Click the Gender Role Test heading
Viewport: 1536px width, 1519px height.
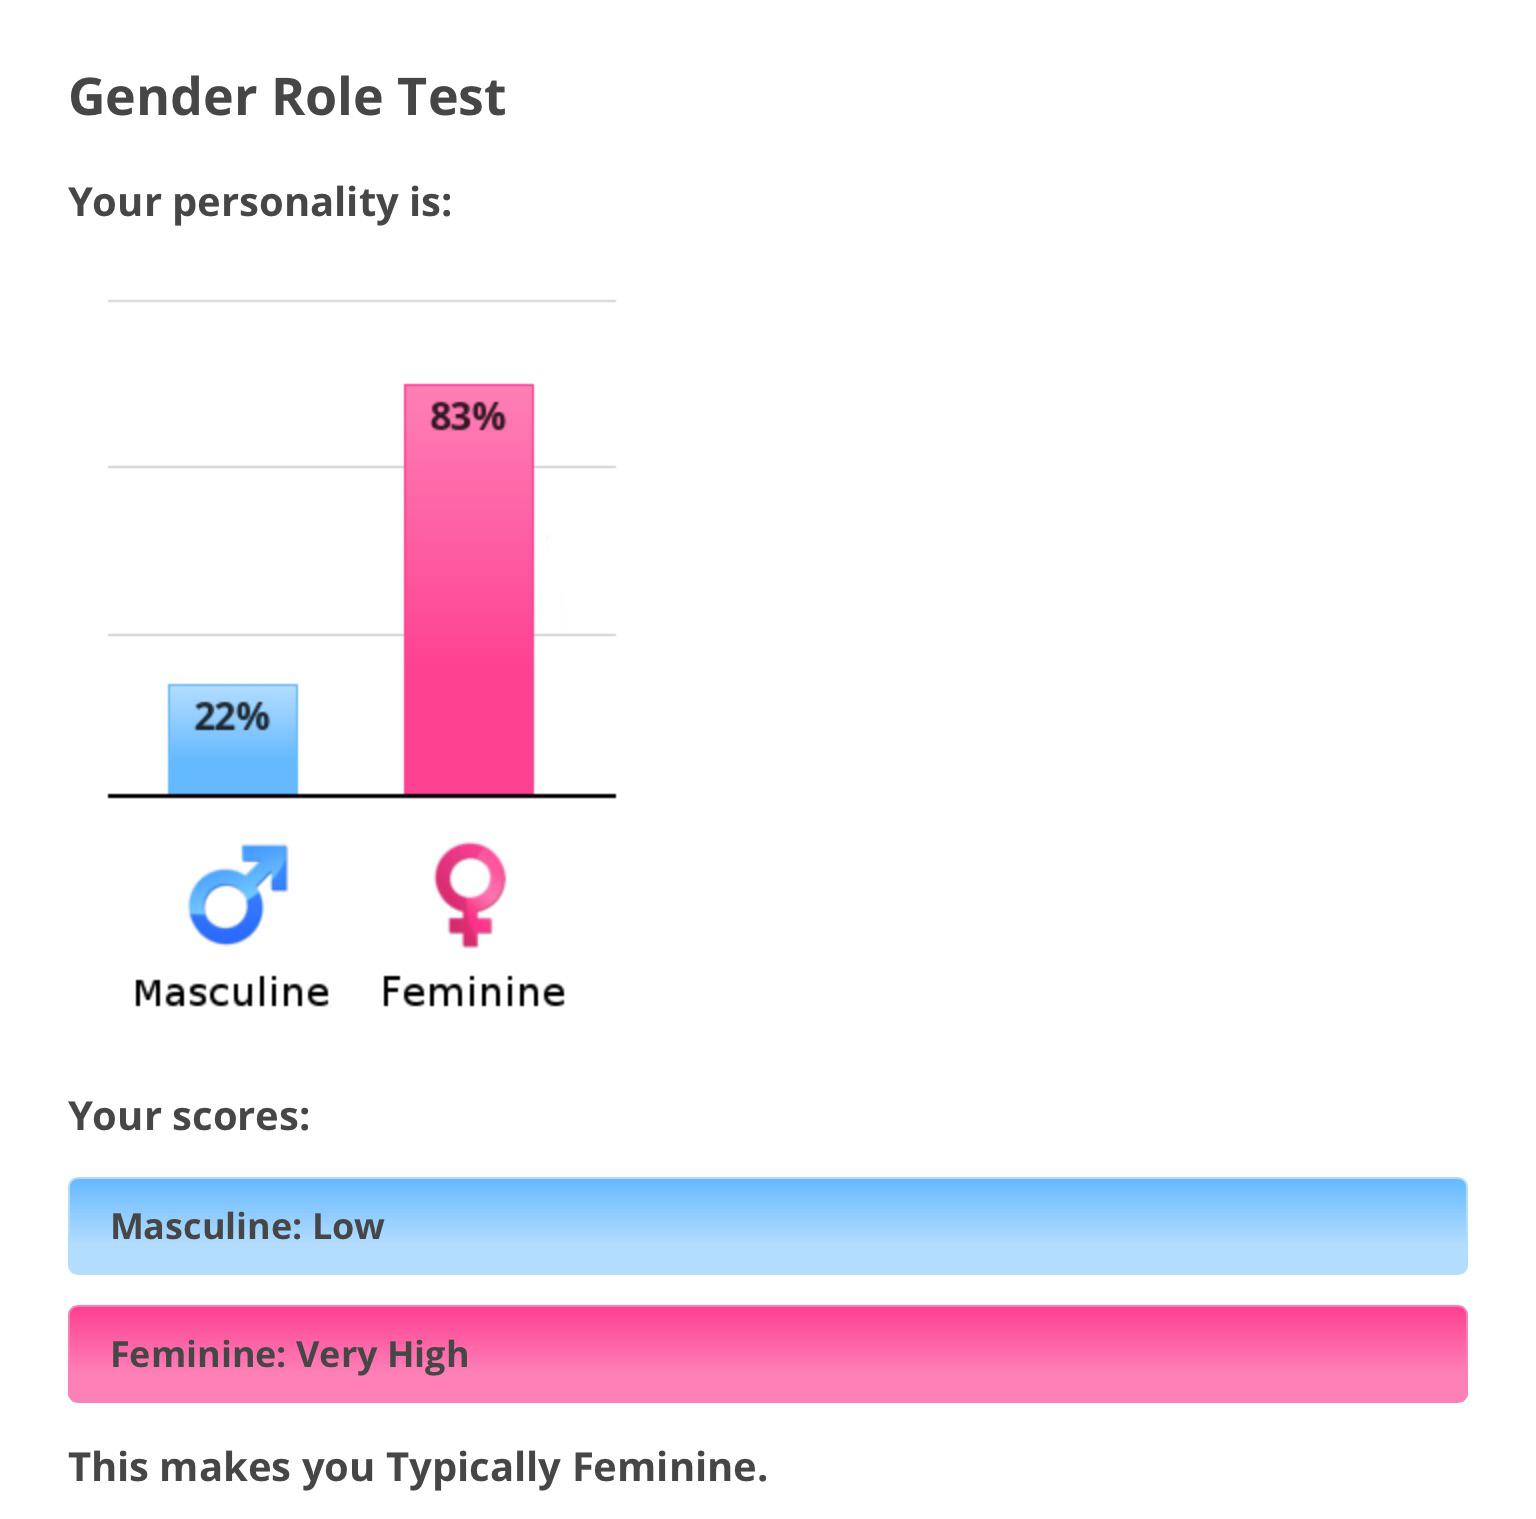pyautogui.click(x=287, y=97)
